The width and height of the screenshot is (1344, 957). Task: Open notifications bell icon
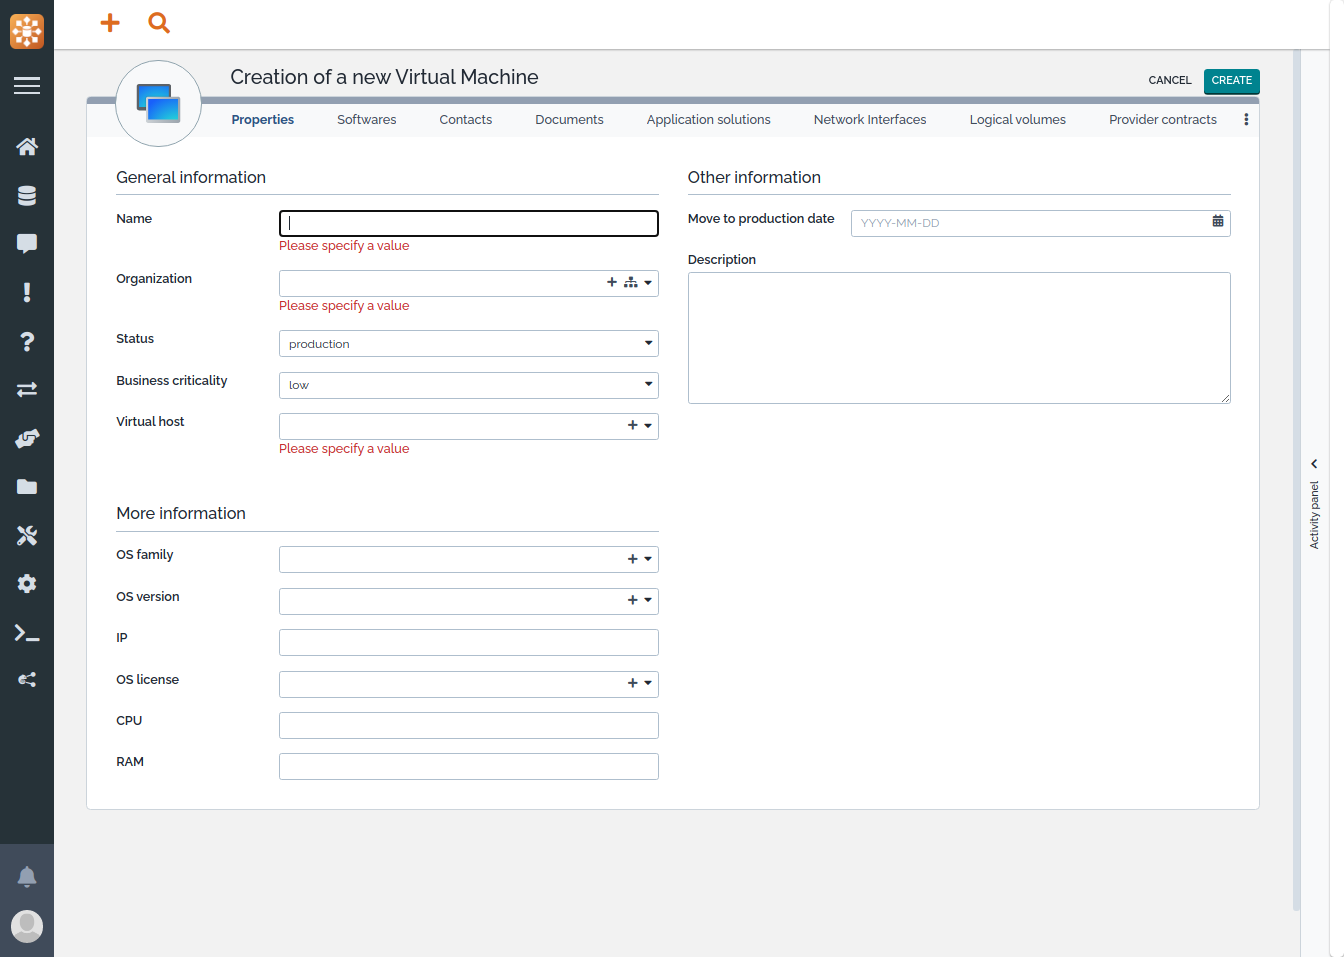coord(27,877)
